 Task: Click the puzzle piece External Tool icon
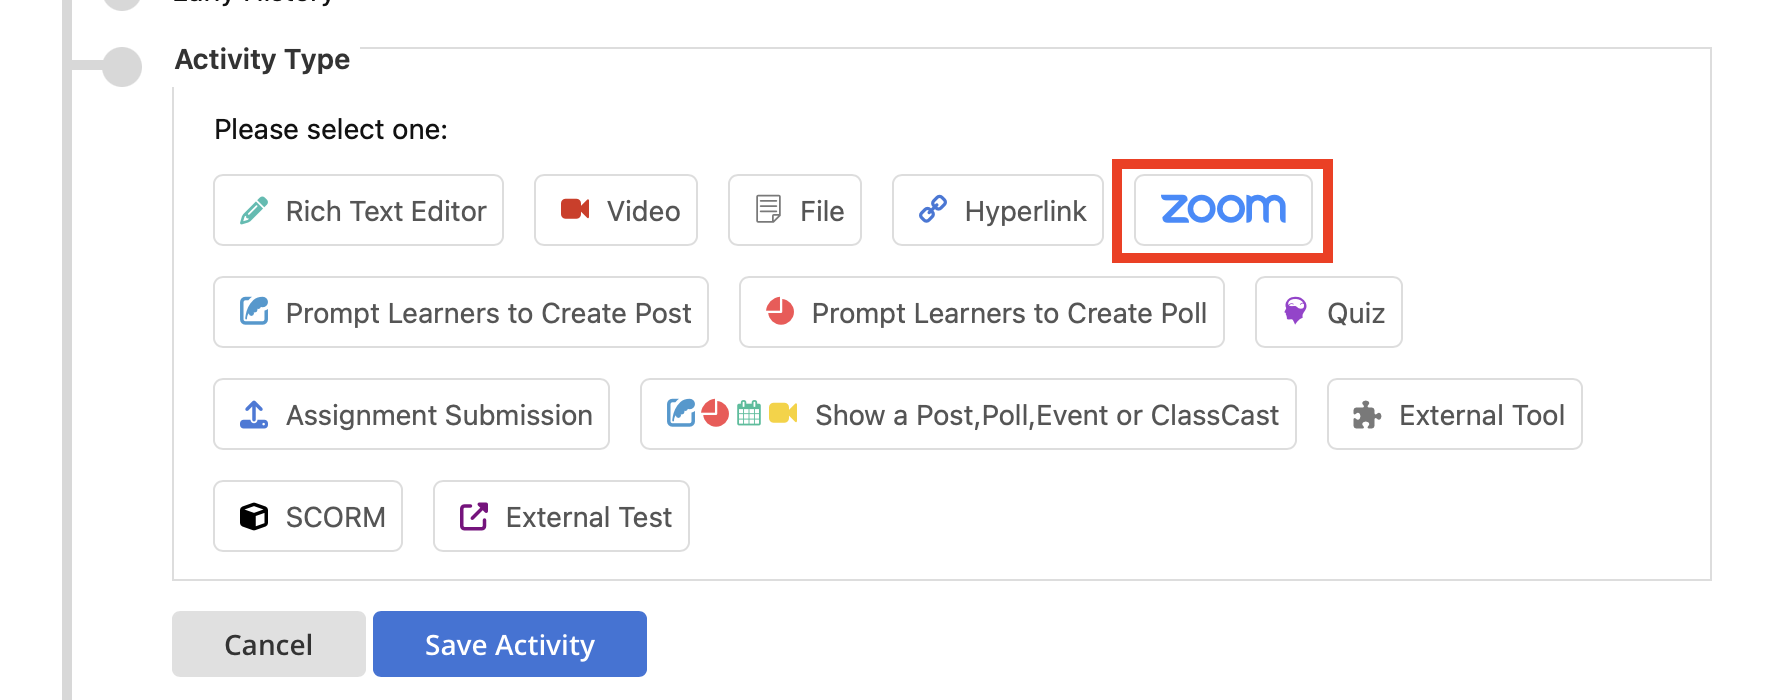point(1367,415)
